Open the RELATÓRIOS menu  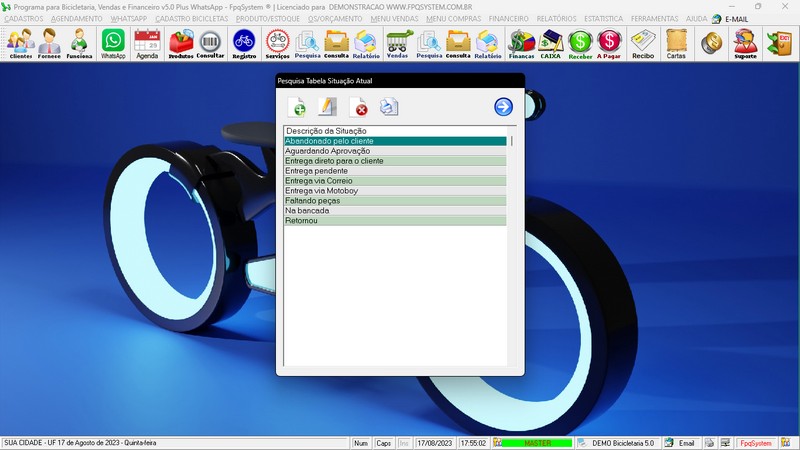click(x=556, y=19)
